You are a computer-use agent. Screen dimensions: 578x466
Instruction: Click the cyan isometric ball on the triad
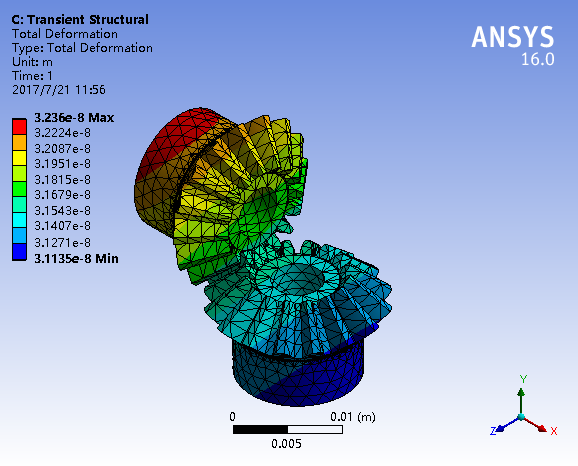521,417
